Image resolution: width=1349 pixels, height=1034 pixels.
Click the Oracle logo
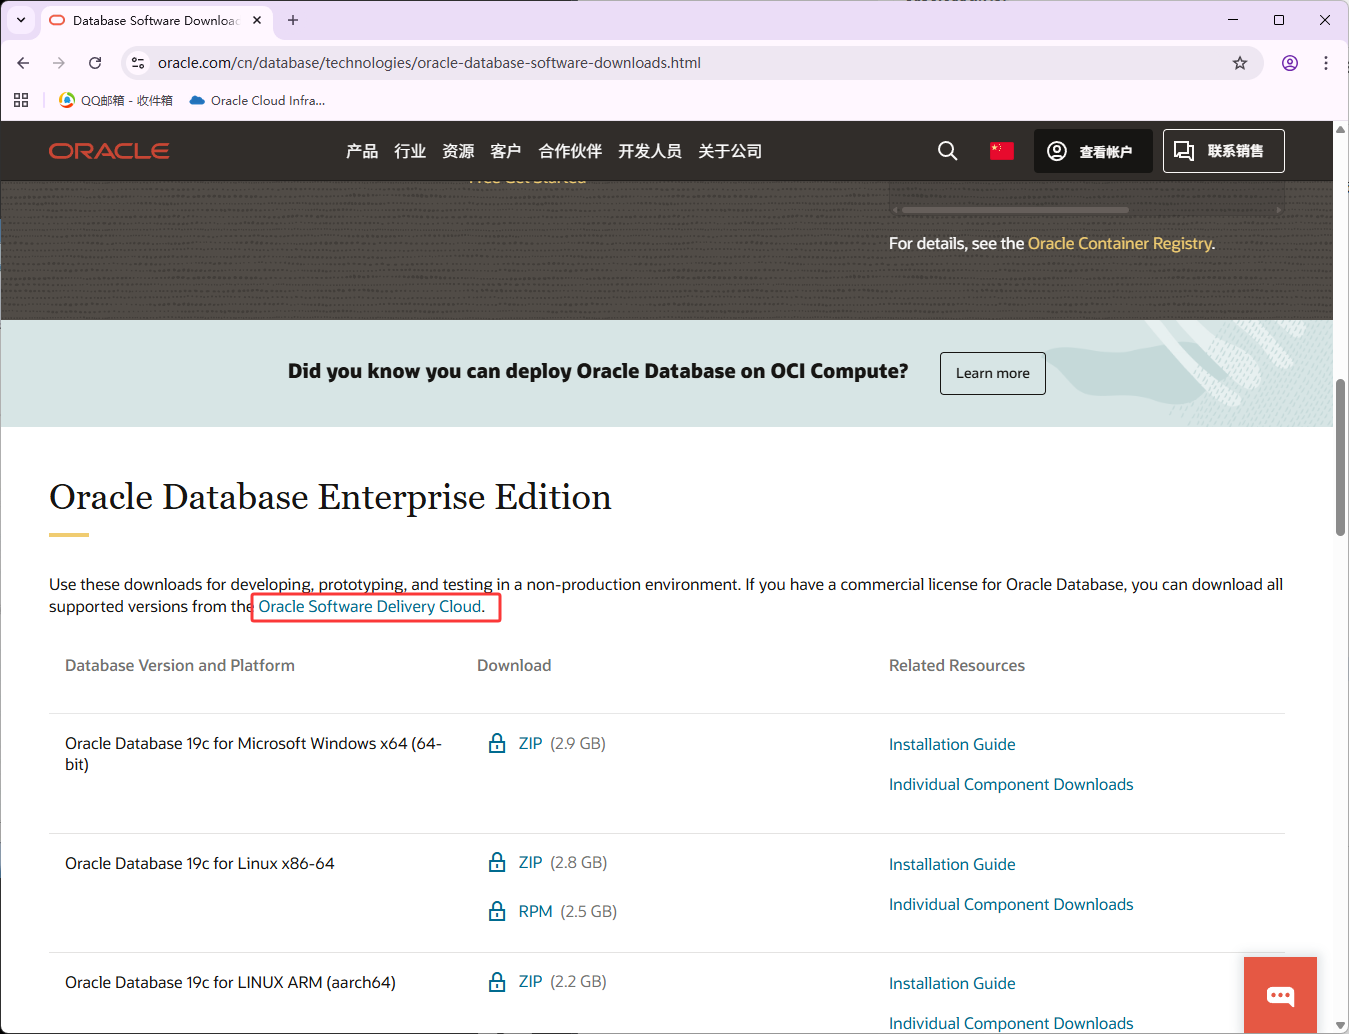click(109, 151)
